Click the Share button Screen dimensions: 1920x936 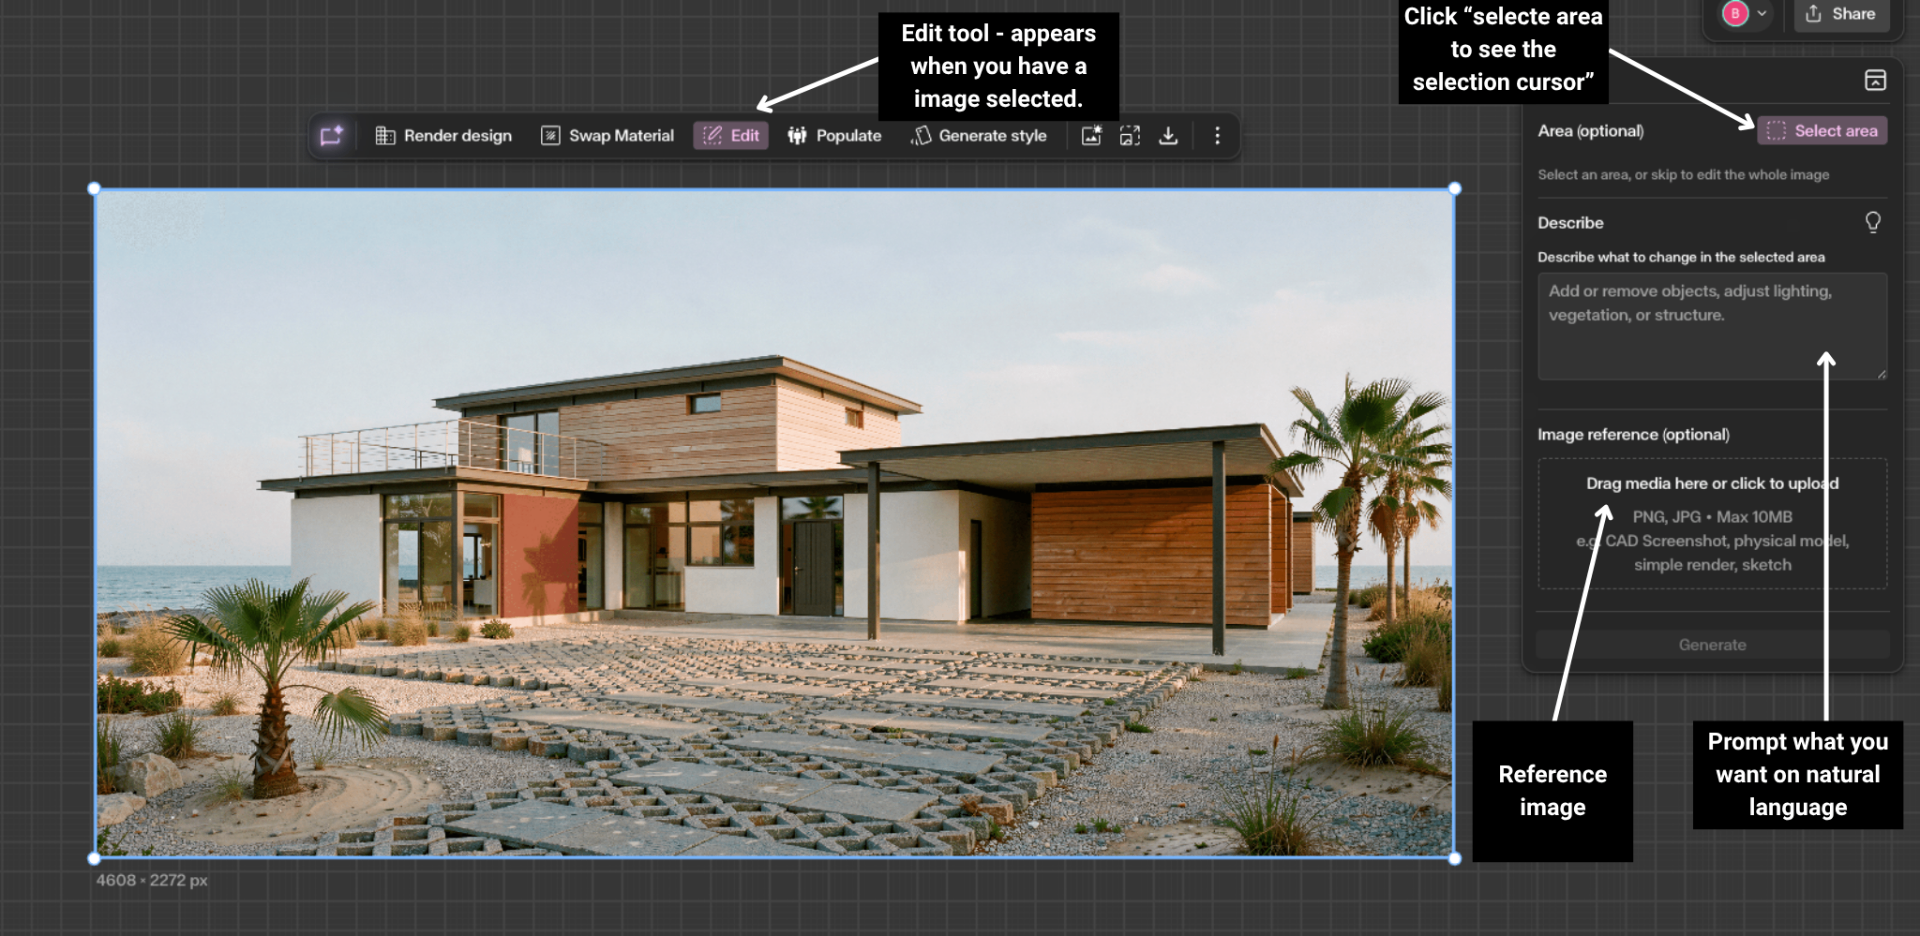click(1841, 14)
